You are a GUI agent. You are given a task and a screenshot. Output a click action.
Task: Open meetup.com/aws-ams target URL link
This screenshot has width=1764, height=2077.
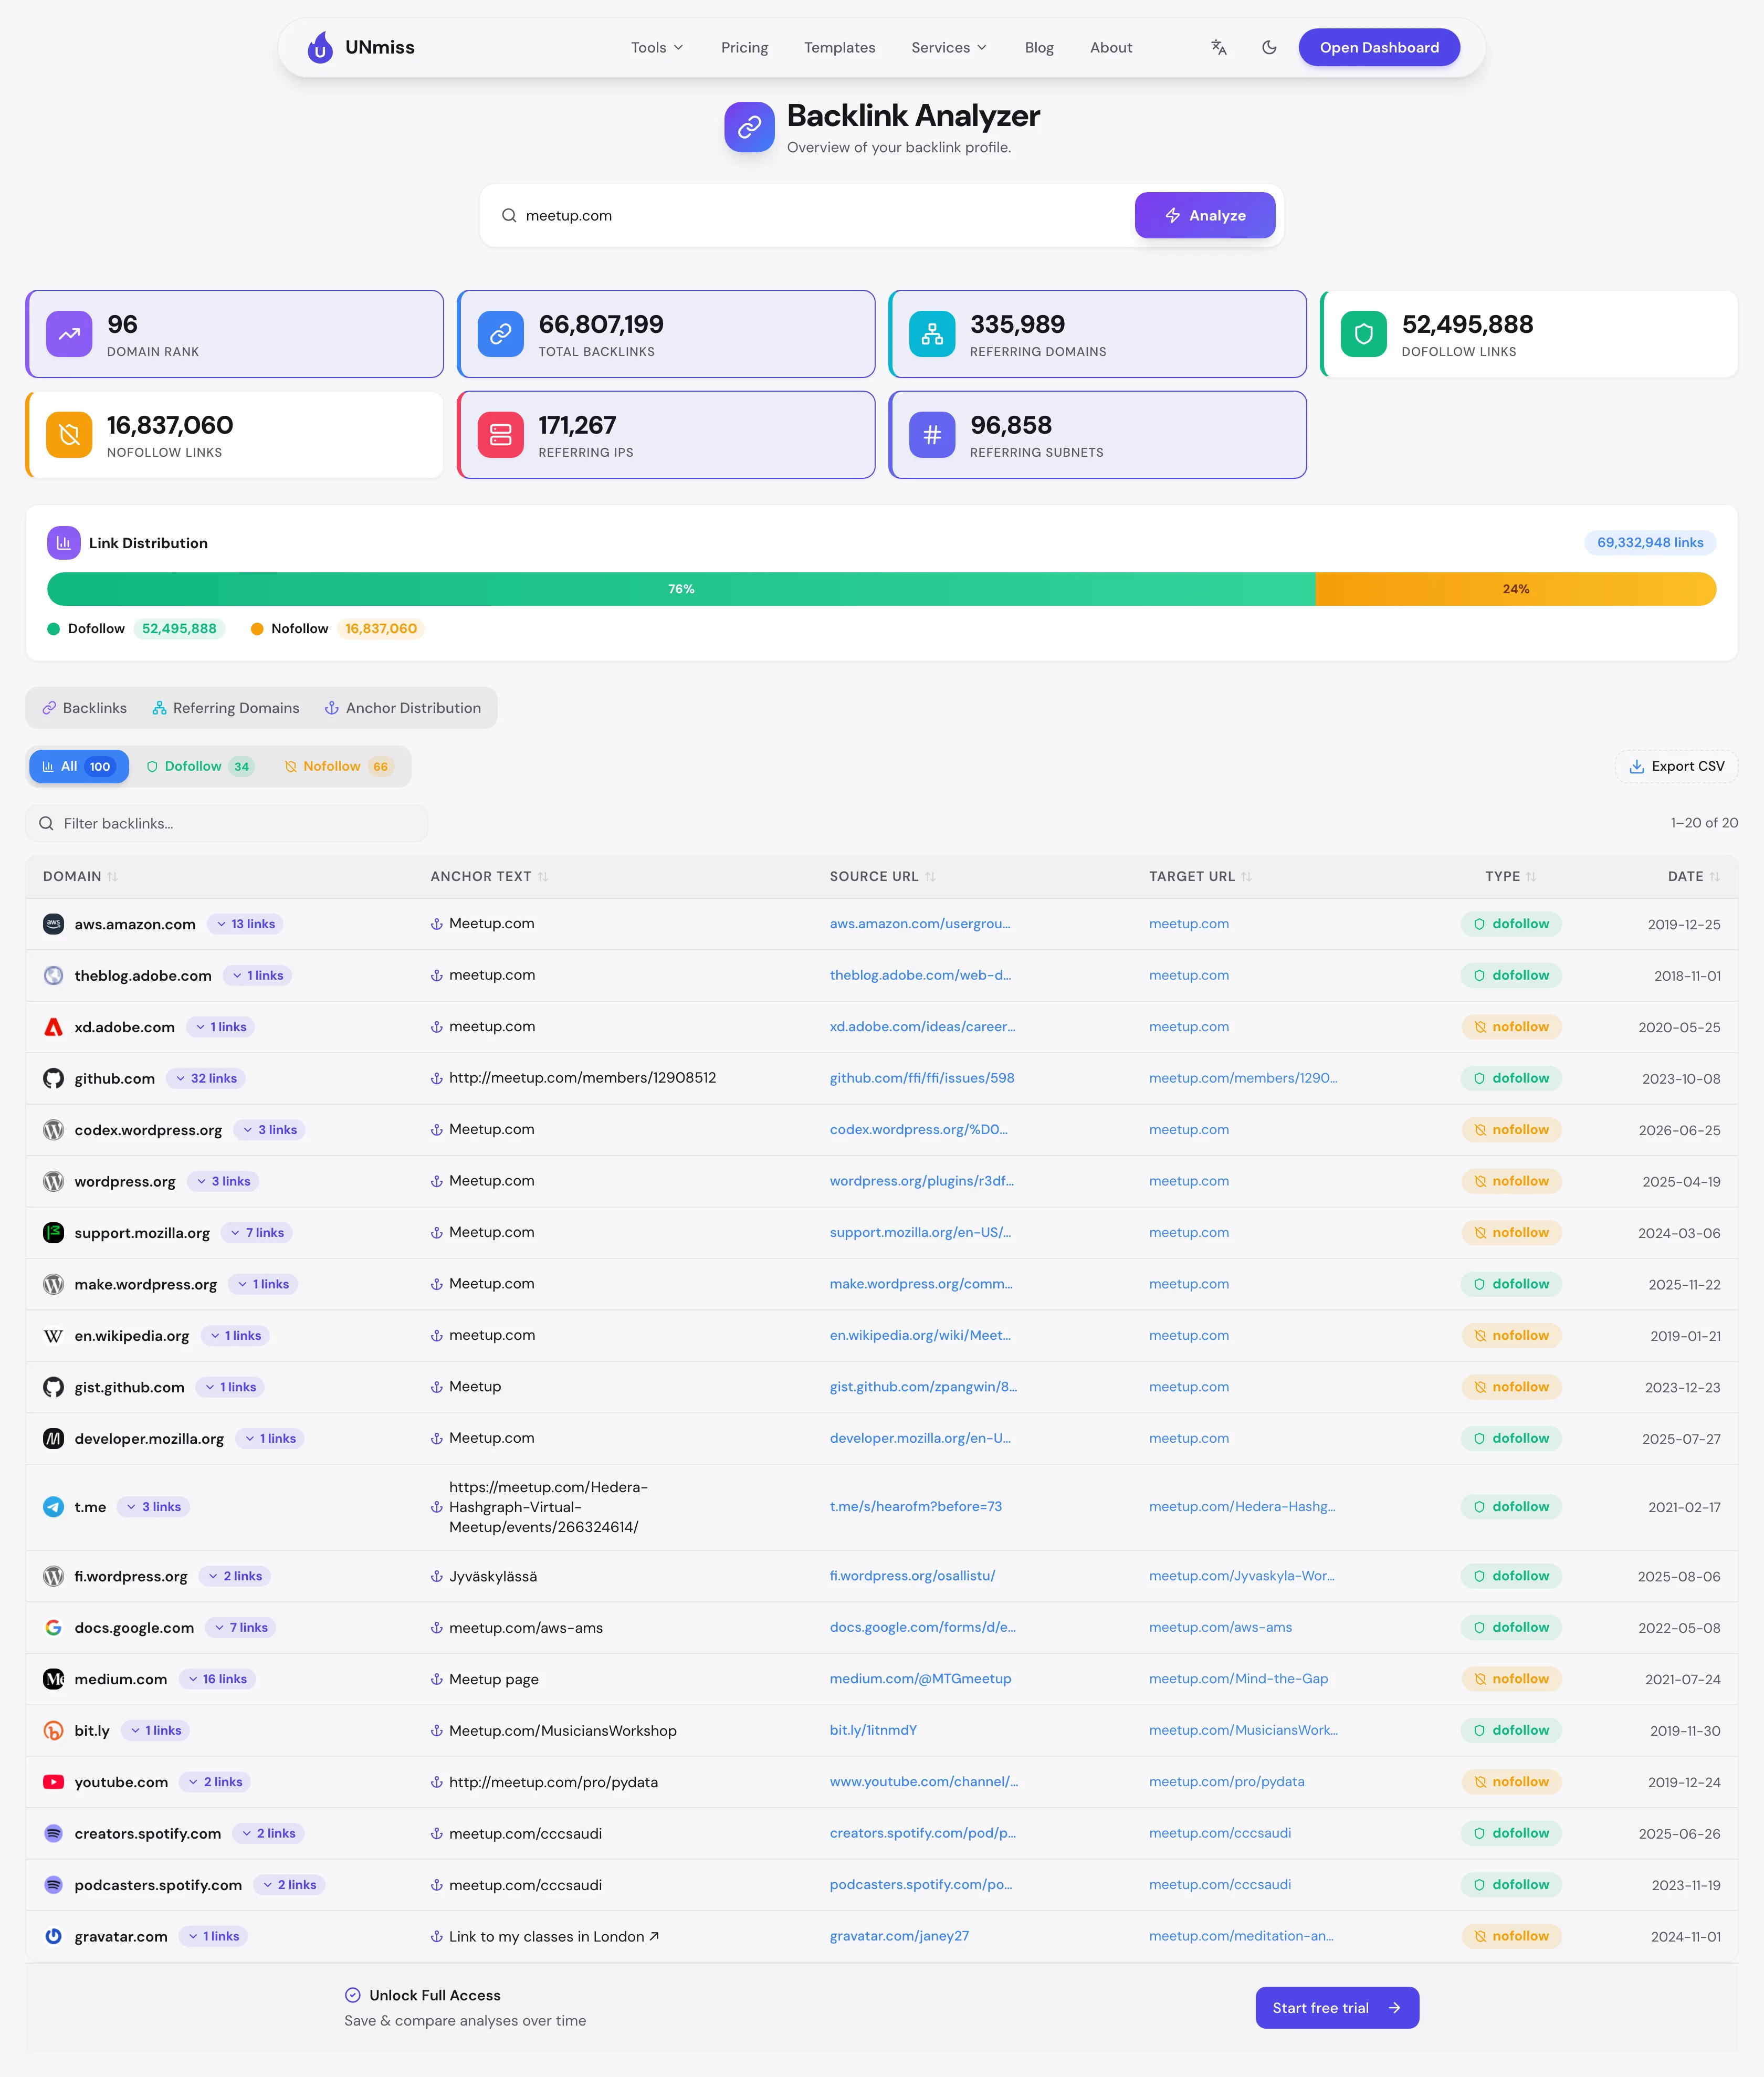[1220, 1628]
